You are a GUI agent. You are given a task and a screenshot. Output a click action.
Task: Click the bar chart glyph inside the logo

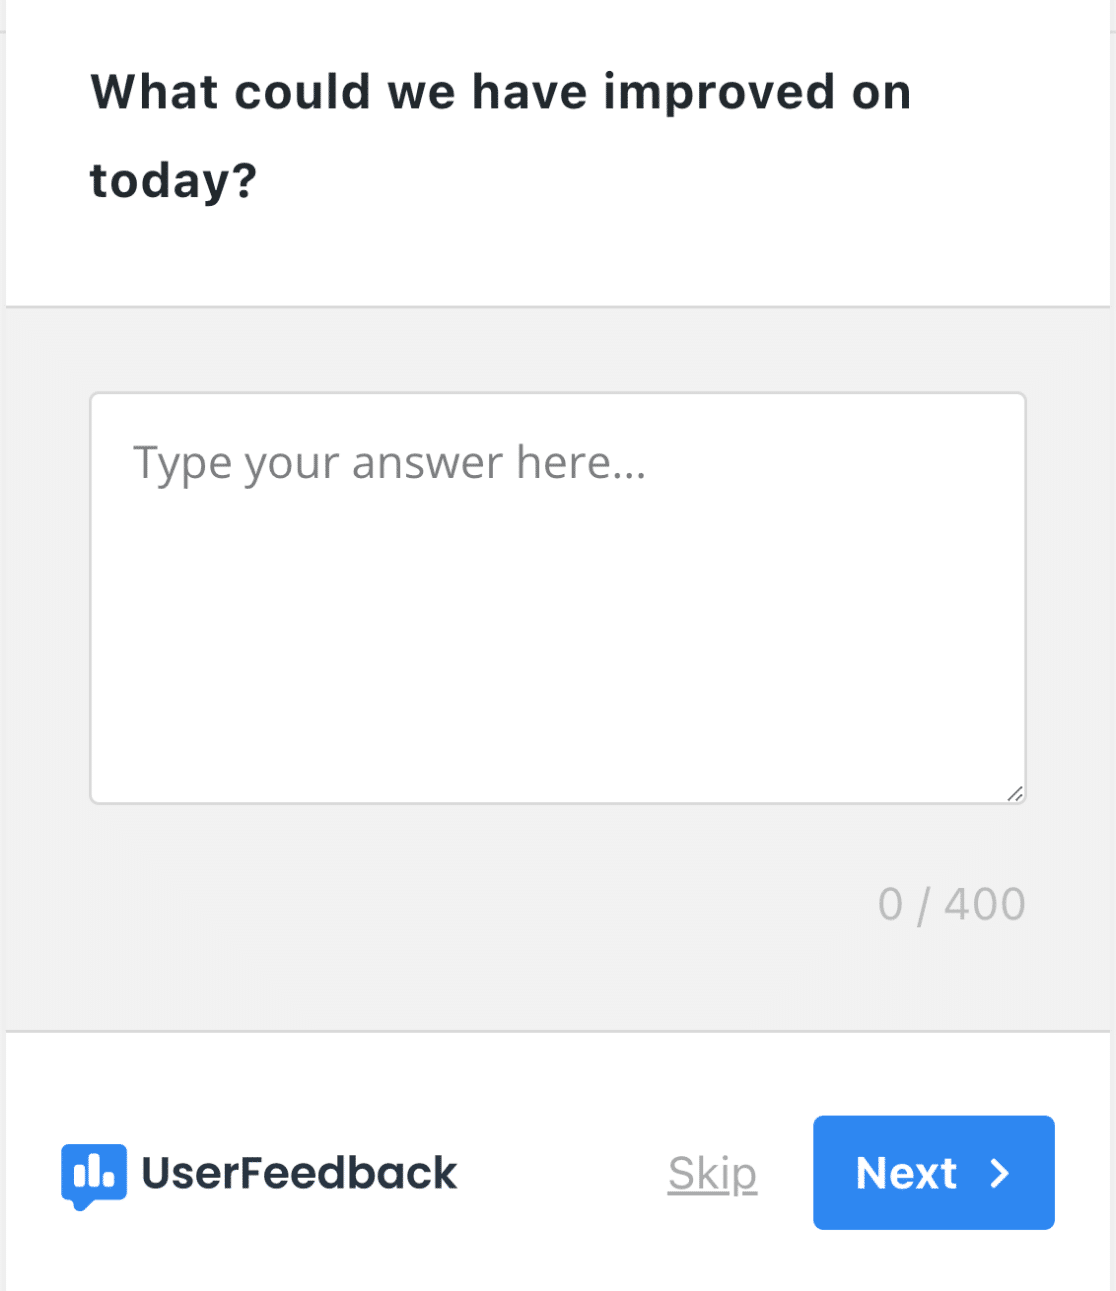[93, 1171]
